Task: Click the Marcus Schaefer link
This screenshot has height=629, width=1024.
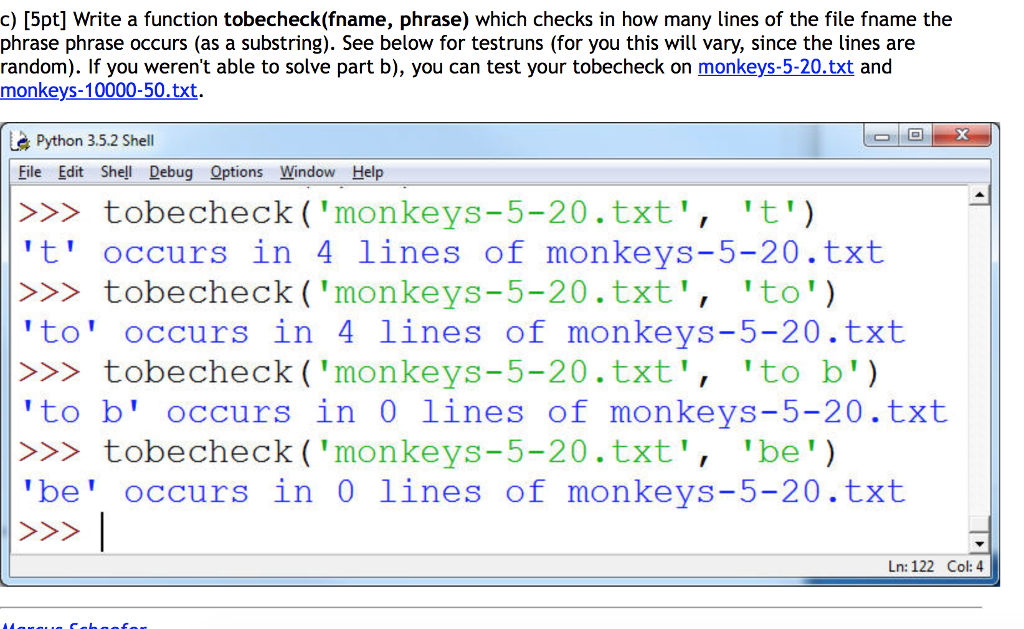Action: click(x=73, y=625)
